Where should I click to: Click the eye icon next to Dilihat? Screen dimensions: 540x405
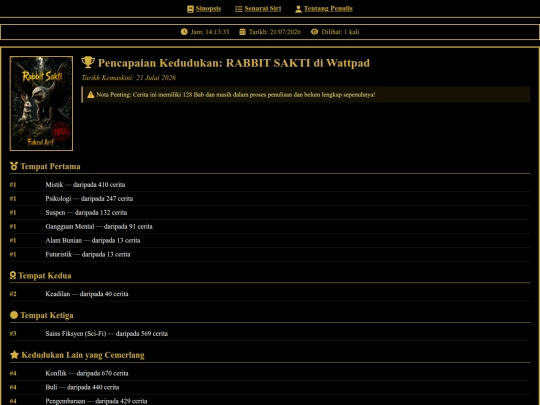(x=314, y=32)
